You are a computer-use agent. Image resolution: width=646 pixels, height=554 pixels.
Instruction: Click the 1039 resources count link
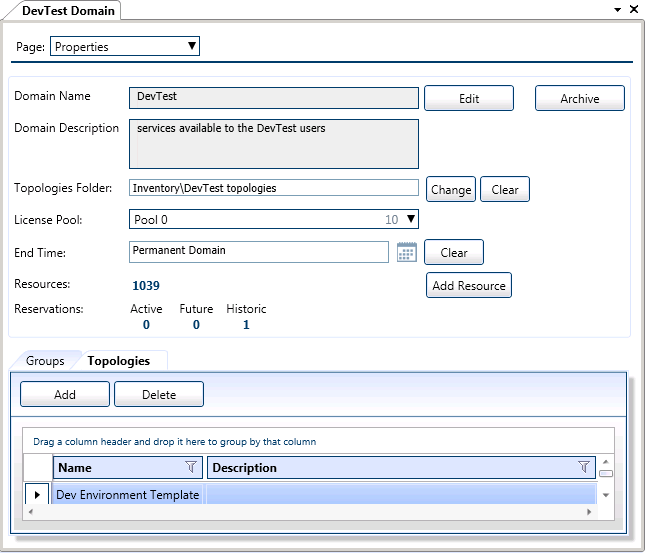(x=145, y=286)
